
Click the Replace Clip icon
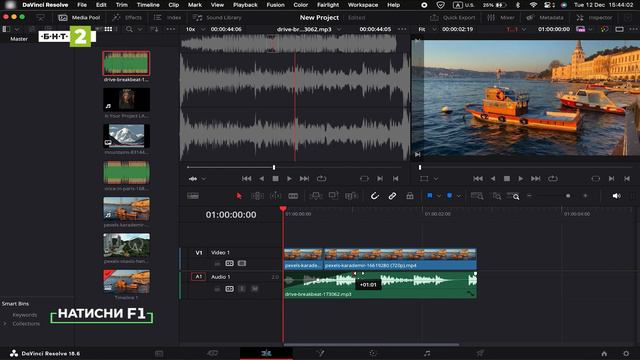click(351, 196)
